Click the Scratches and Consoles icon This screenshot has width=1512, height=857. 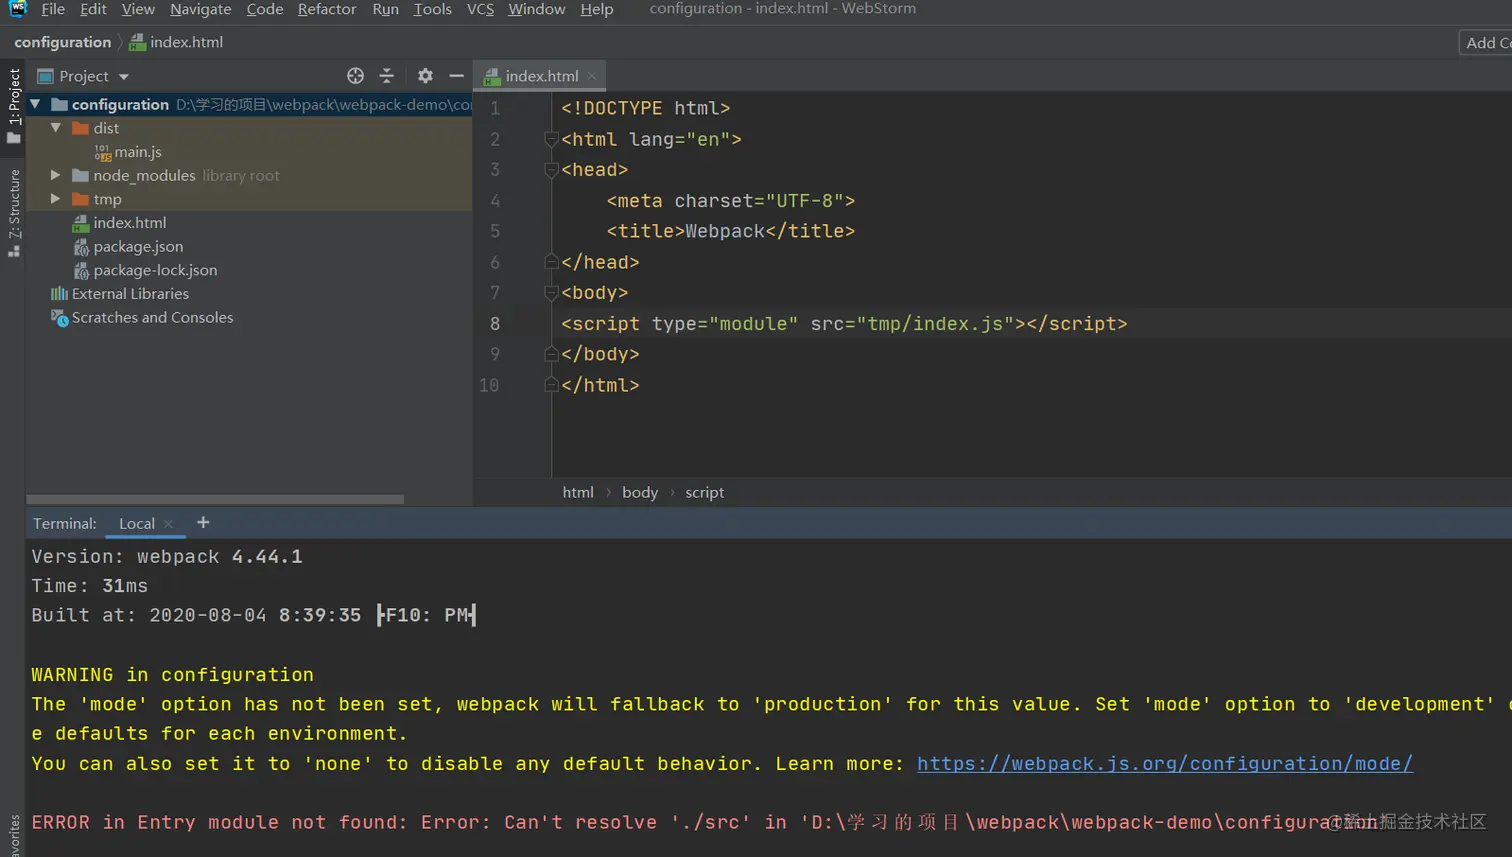click(x=60, y=318)
